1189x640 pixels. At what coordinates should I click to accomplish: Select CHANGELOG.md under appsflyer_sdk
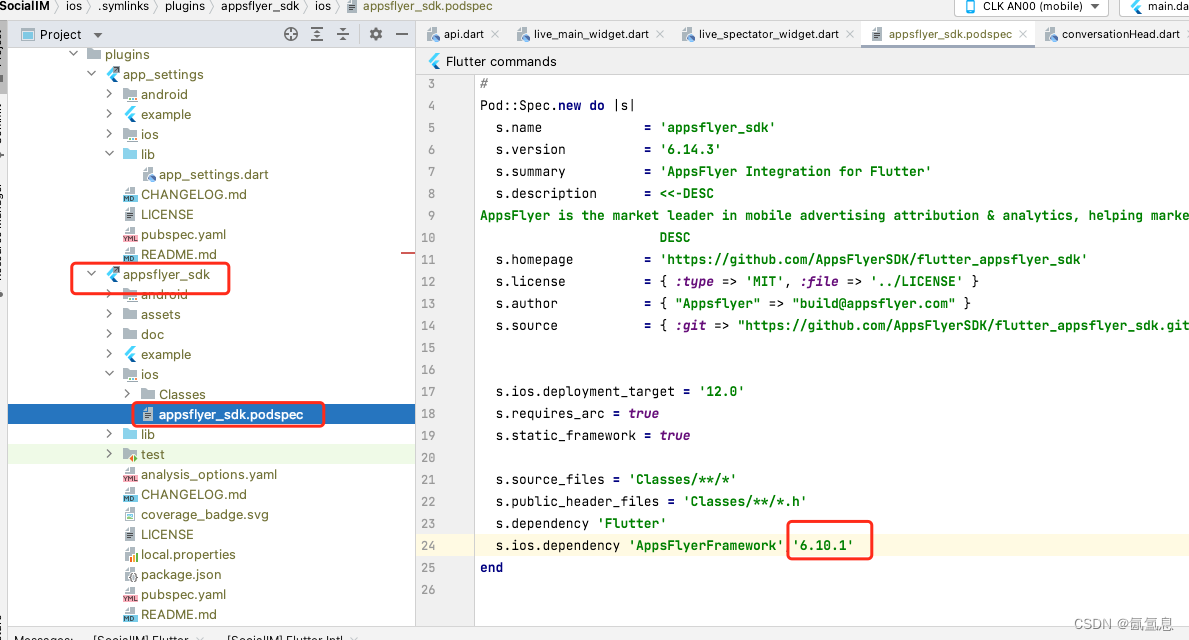193,494
